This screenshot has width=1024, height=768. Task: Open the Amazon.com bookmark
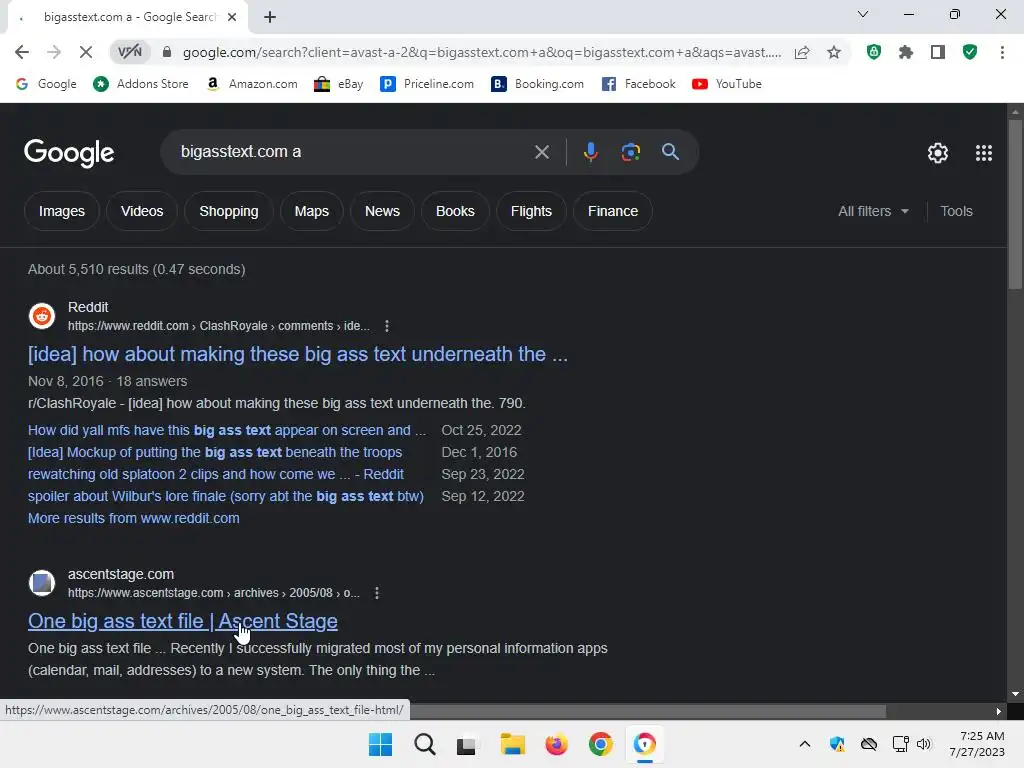point(251,84)
